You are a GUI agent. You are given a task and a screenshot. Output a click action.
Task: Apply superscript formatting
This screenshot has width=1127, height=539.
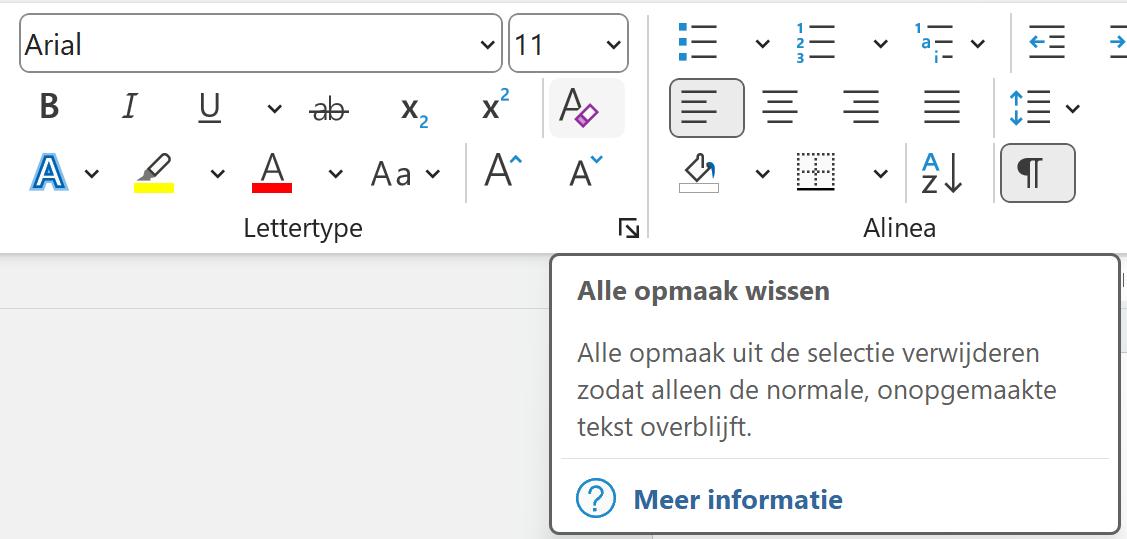pyautogui.click(x=495, y=107)
